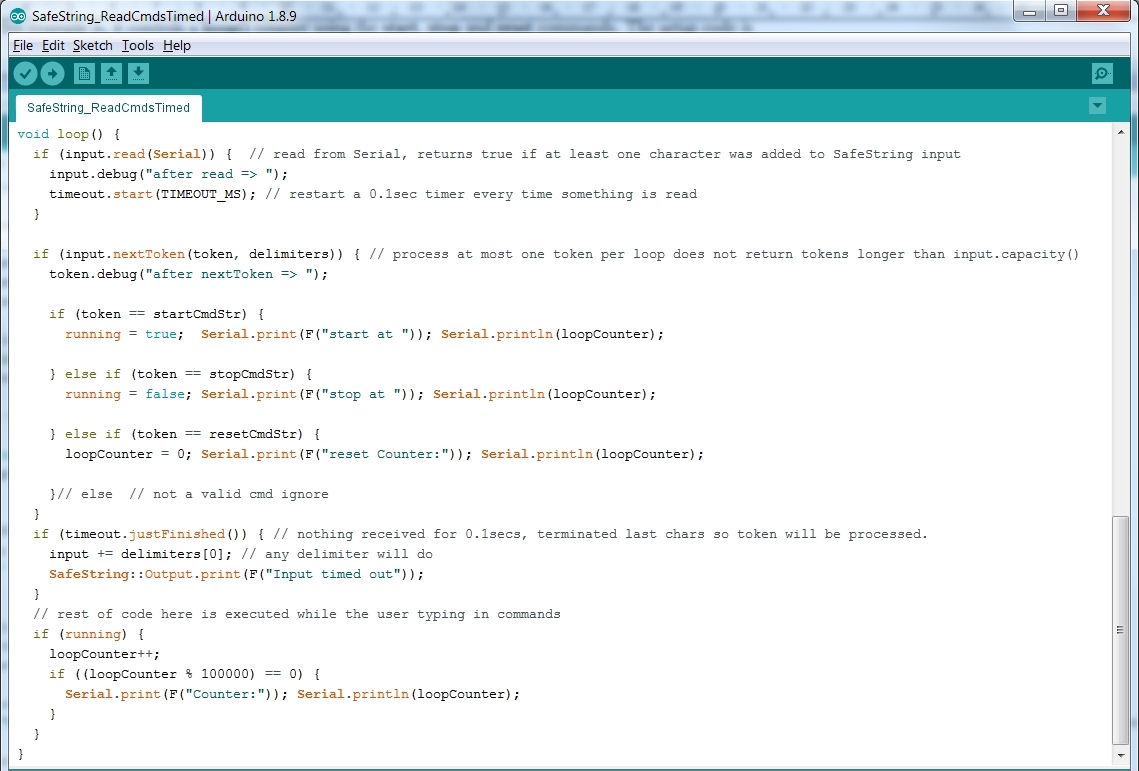Open the Sketch menu
Viewport: 1139px width, 771px height.
(92, 45)
